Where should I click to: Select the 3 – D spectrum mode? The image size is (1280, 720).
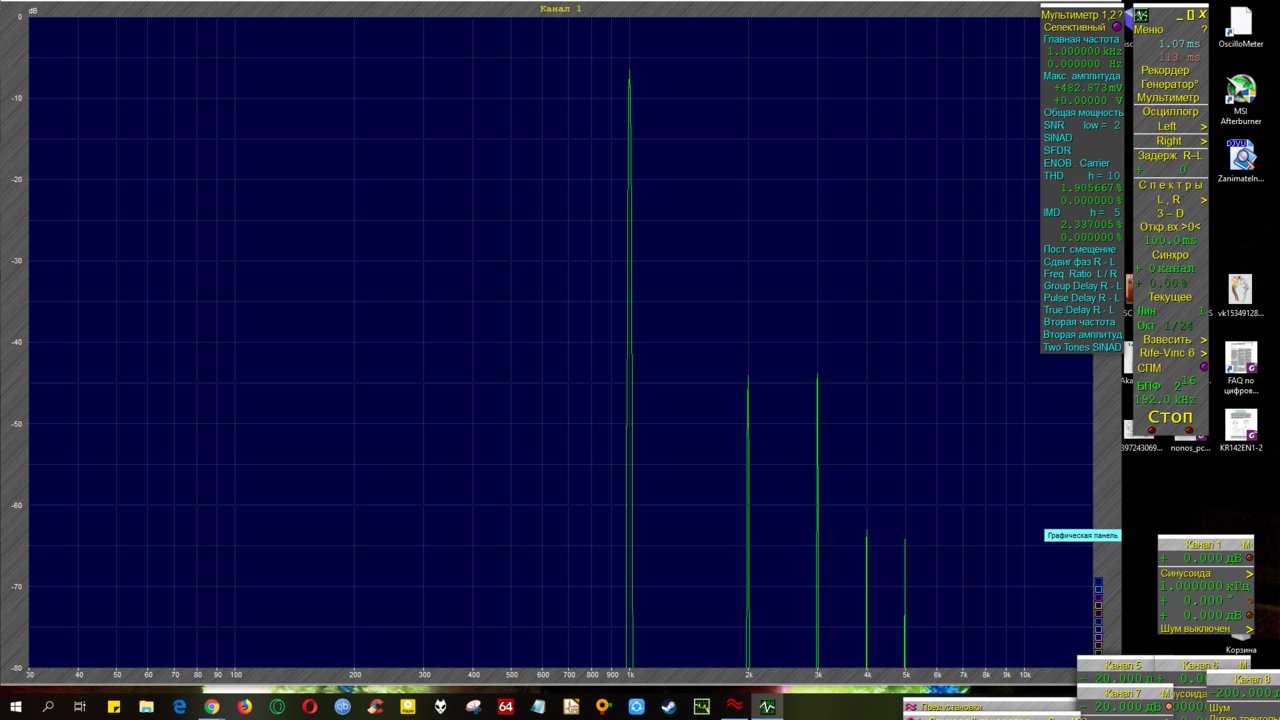pyautogui.click(x=1170, y=213)
